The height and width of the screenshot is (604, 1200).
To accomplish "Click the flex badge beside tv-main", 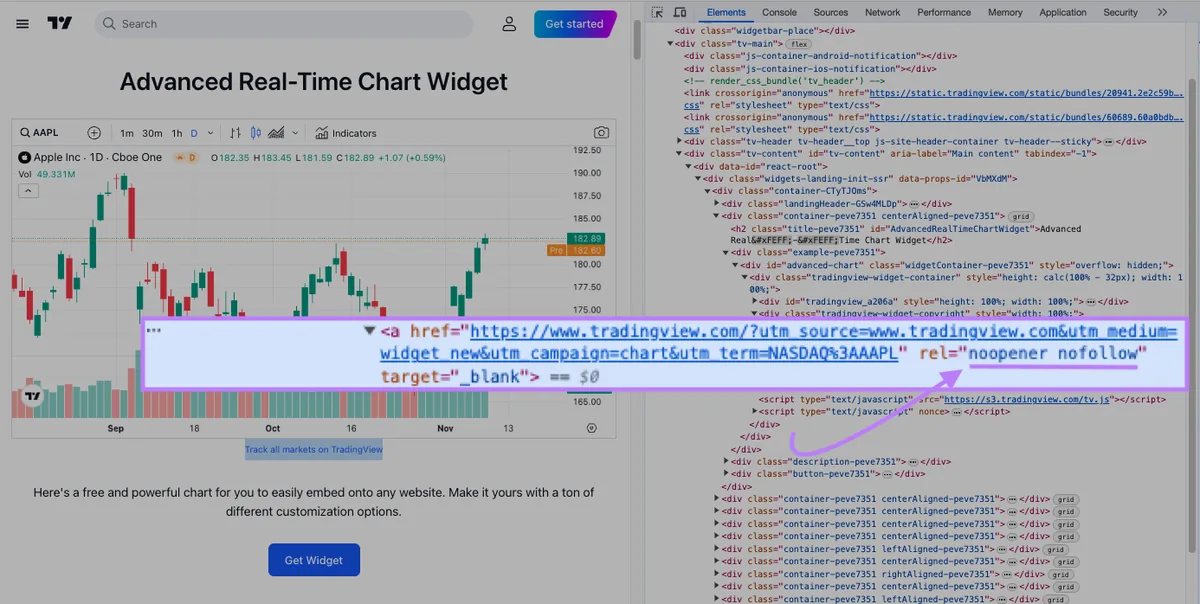I will (800, 44).
